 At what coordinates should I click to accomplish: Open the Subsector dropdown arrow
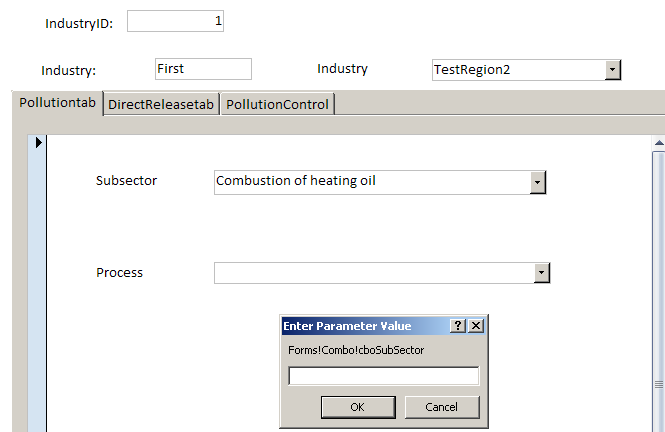[538, 182]
